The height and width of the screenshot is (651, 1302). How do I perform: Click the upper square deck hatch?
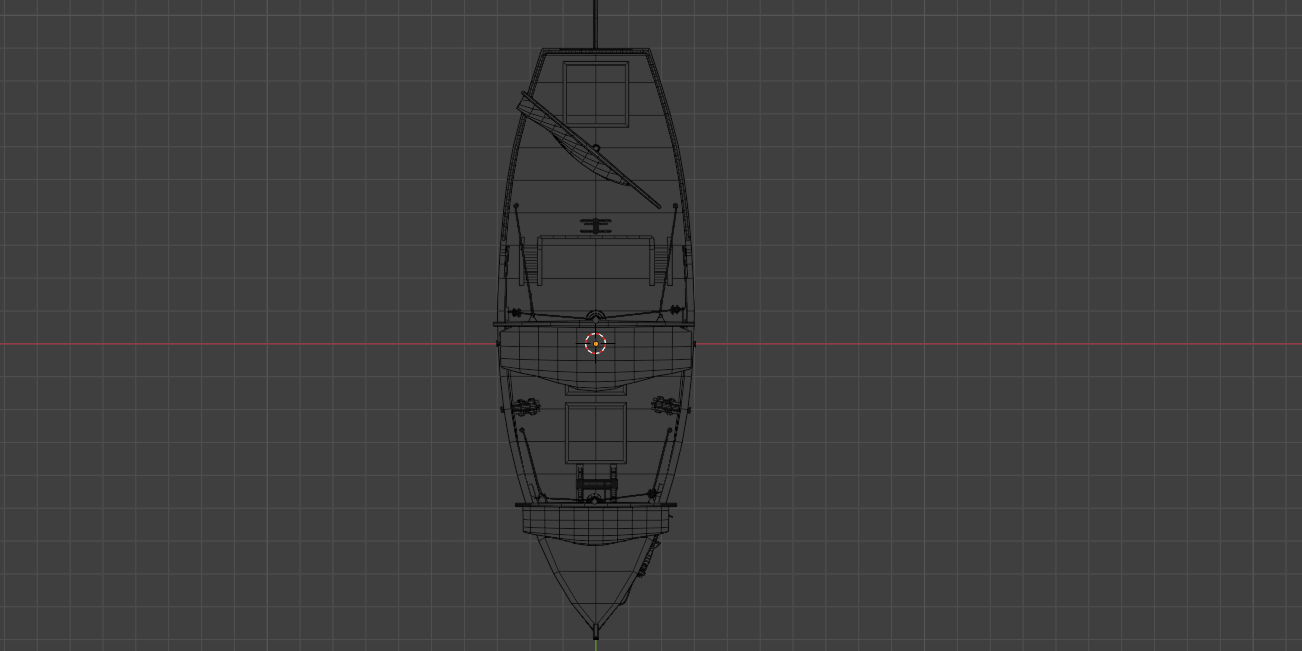(596, 93)
